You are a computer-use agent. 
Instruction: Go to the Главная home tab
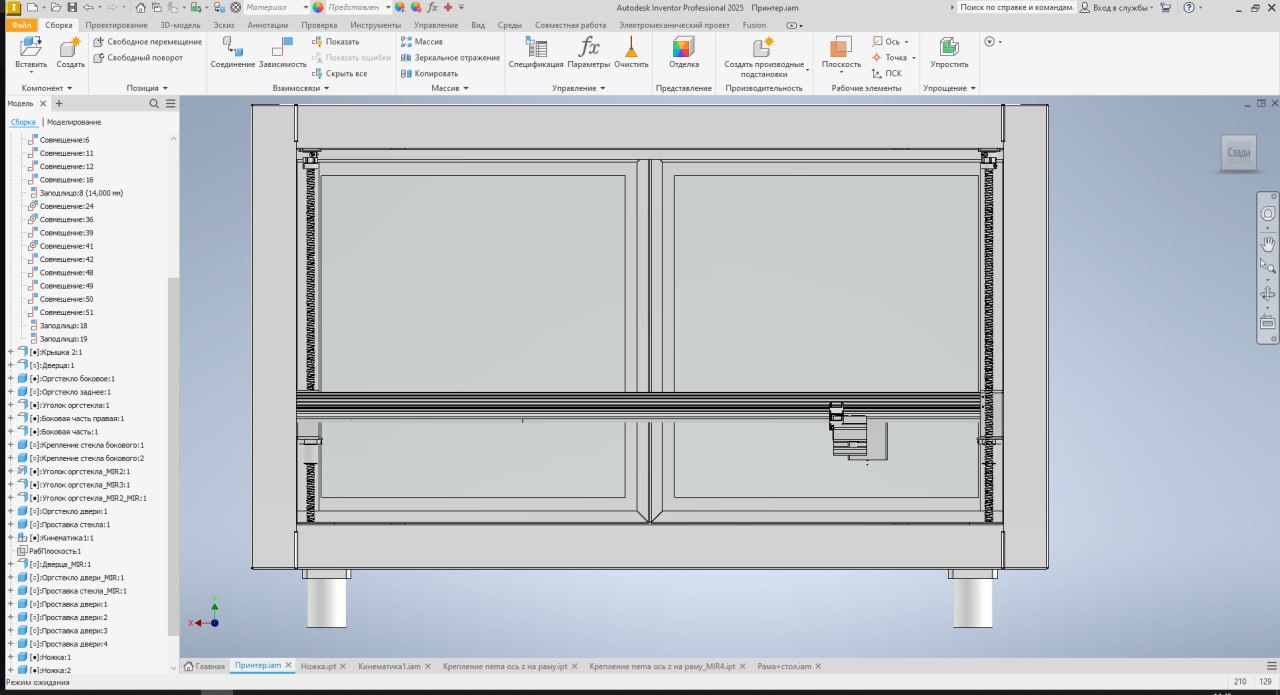204,666
